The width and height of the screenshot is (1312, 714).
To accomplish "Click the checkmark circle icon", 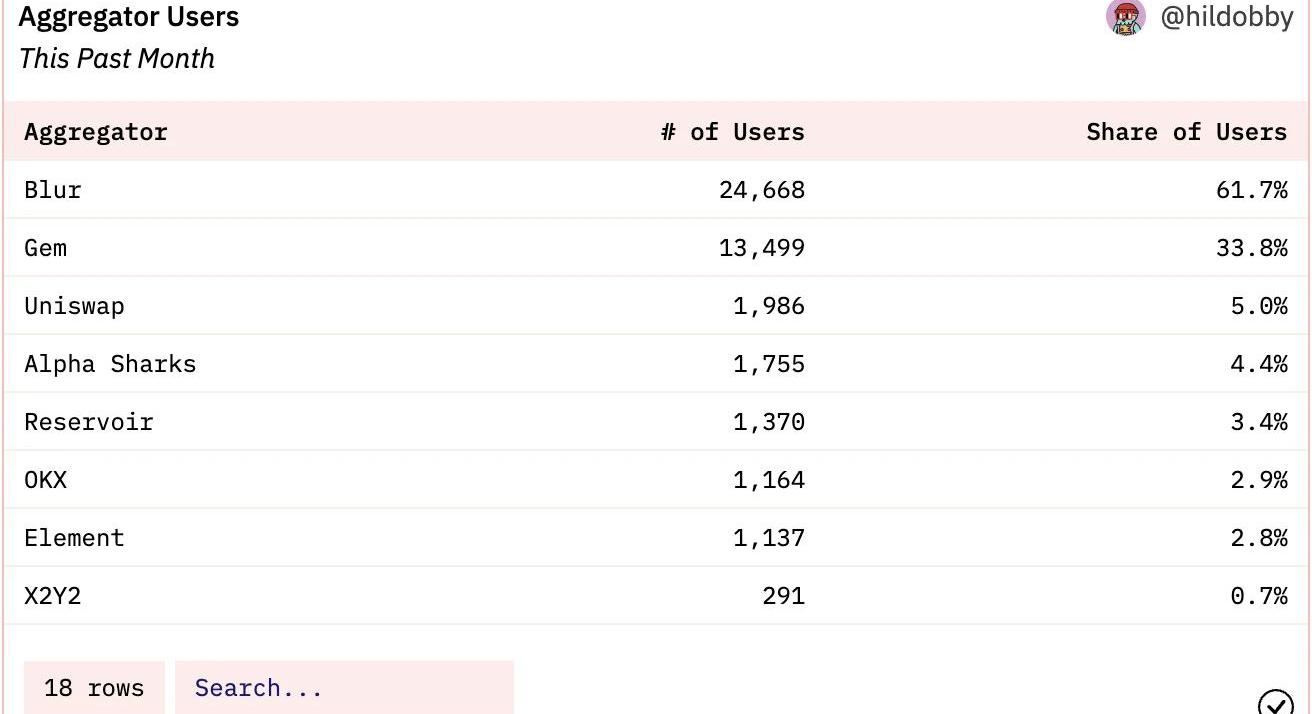I will tap(1275, 702).
